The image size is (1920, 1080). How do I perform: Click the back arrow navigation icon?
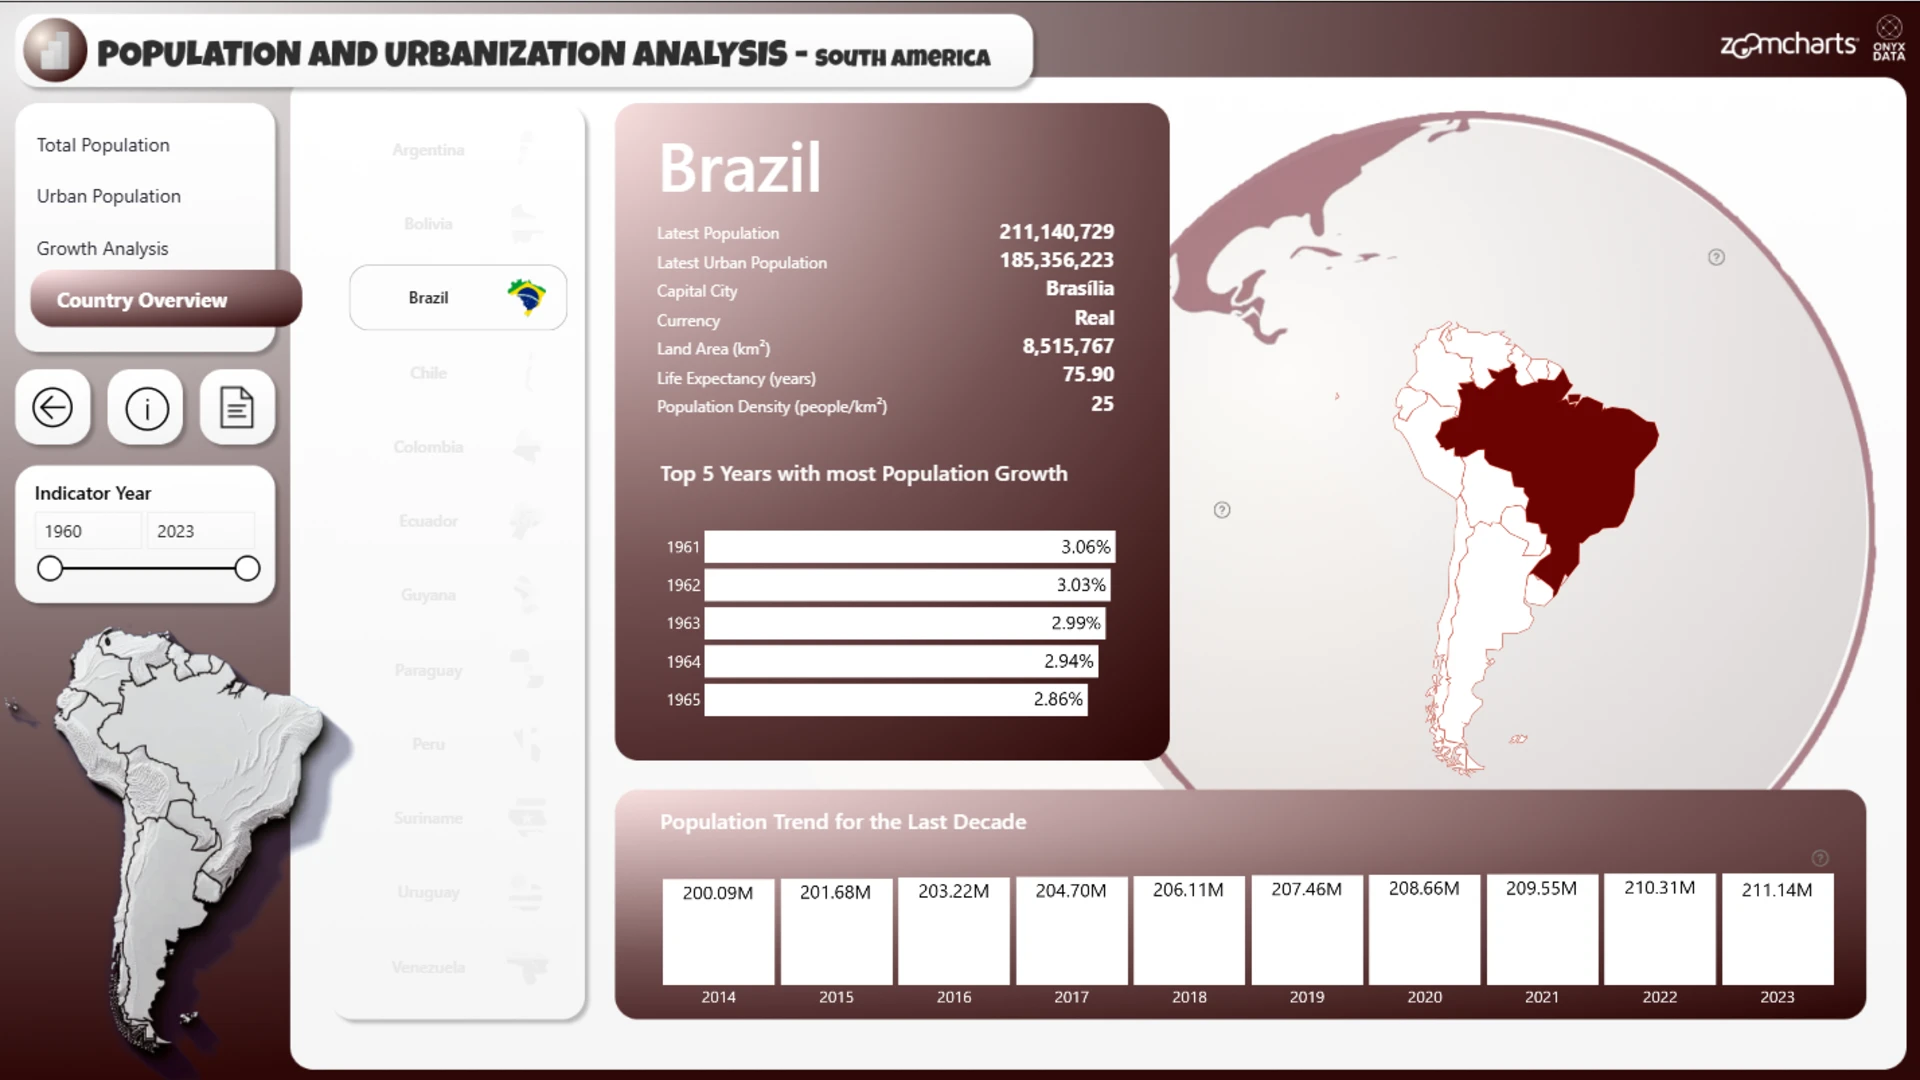pyautogui.click(x=53, y=408)
